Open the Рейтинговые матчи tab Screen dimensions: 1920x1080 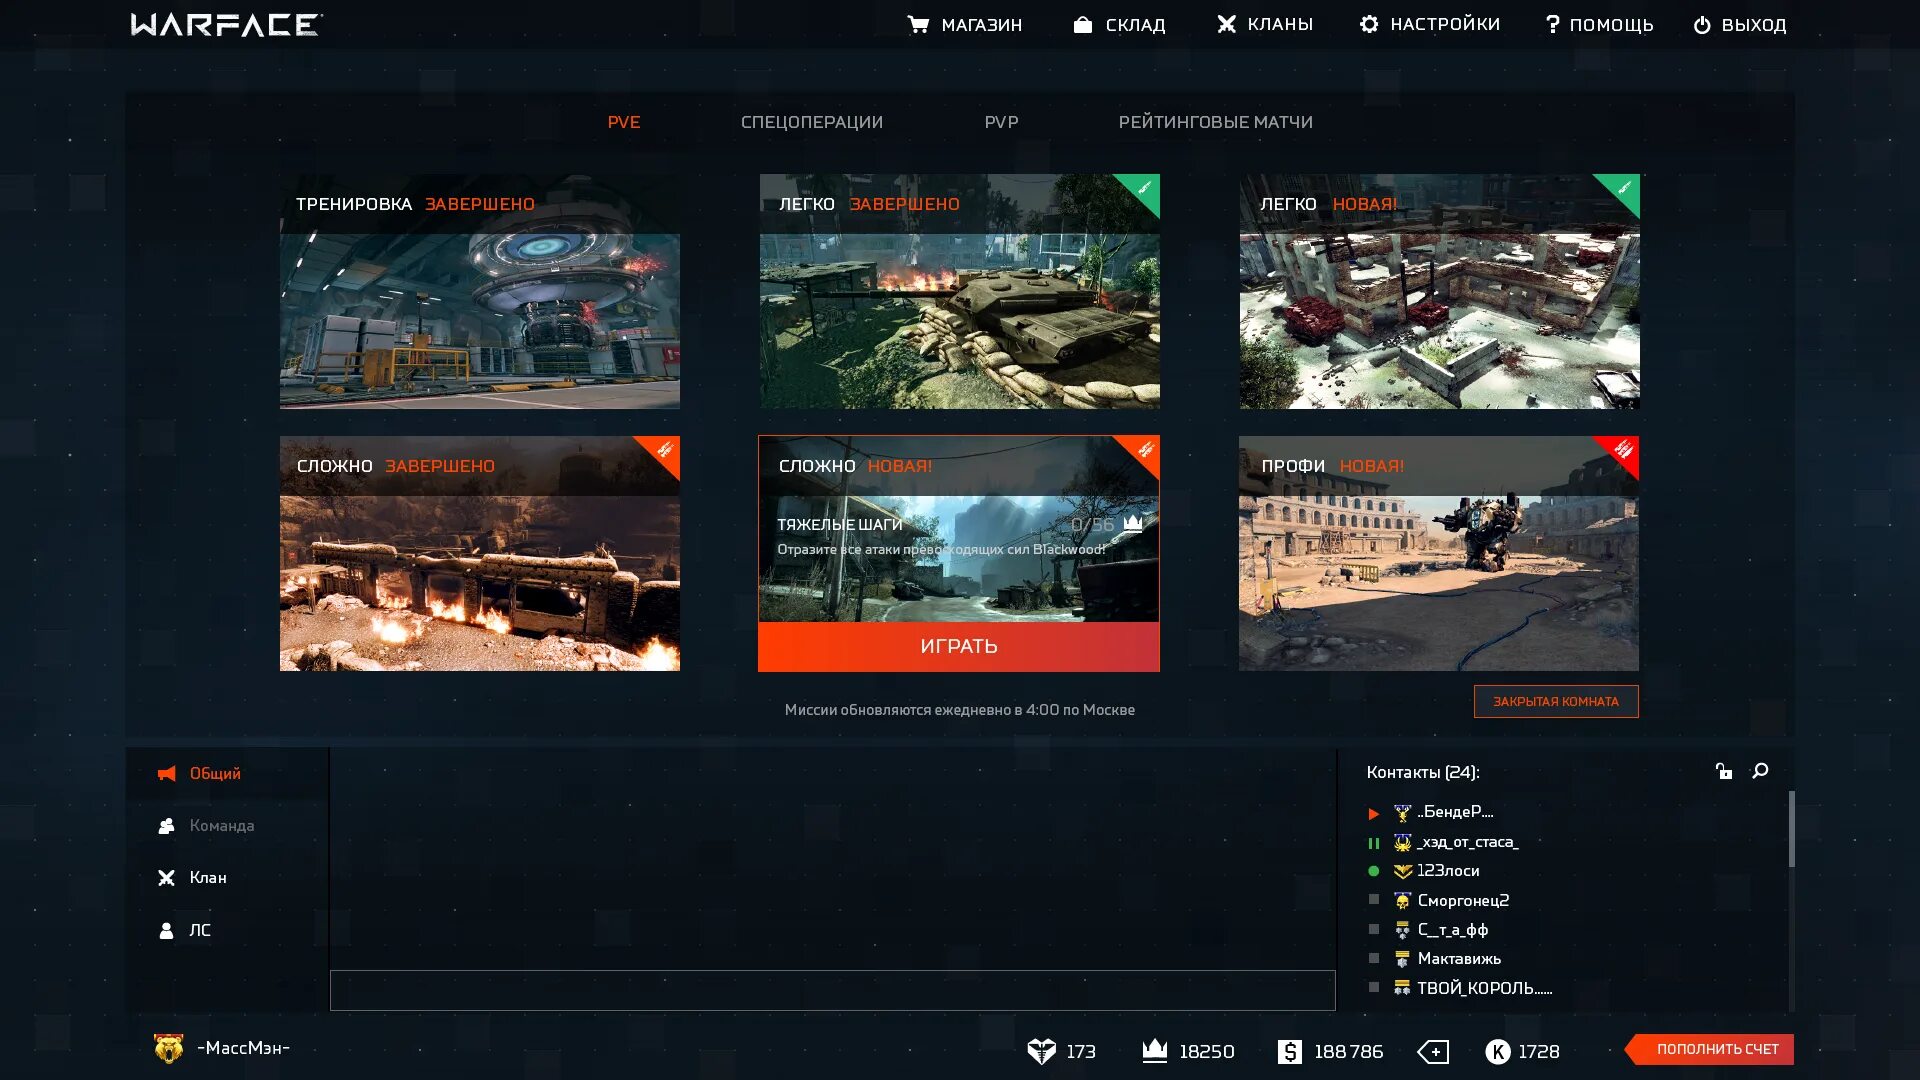click(1216, 122)
